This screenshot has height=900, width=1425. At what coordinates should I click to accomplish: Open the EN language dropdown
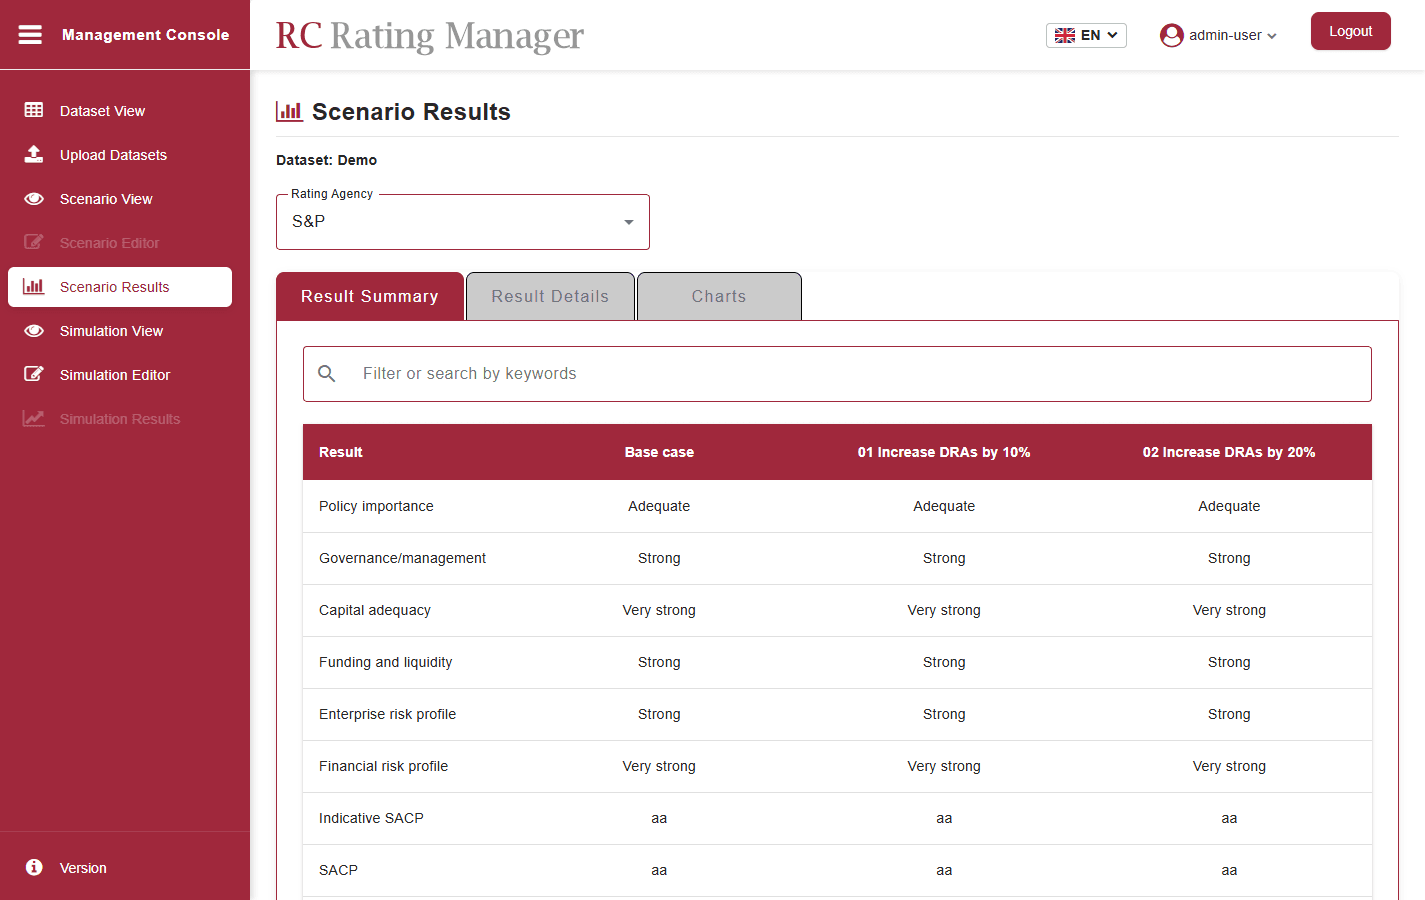[x=1086, y=35]
